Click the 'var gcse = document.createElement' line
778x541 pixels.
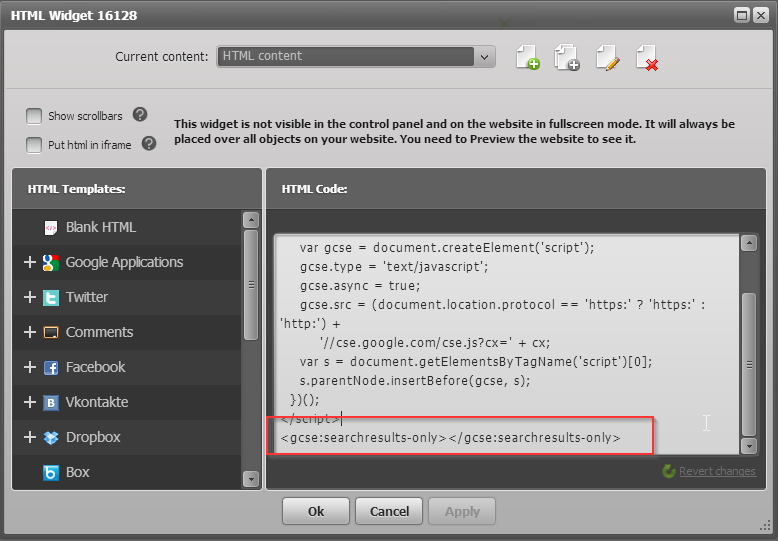pyautogui.click(x=447, y=248)
